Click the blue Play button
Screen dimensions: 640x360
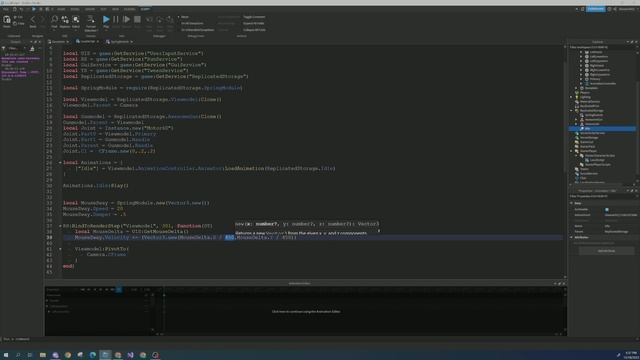coord(106,19)
